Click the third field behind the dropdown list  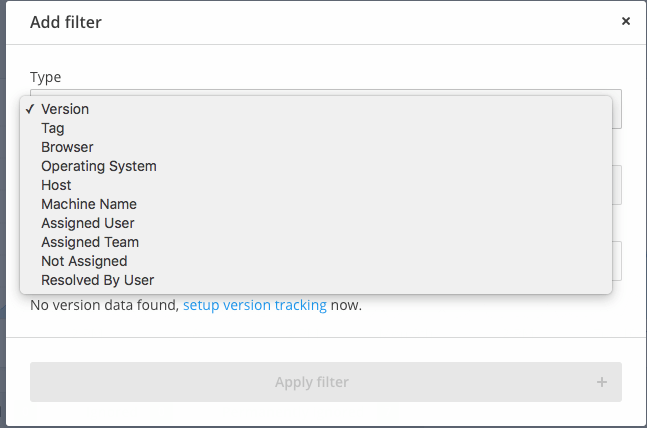[616, 261]
